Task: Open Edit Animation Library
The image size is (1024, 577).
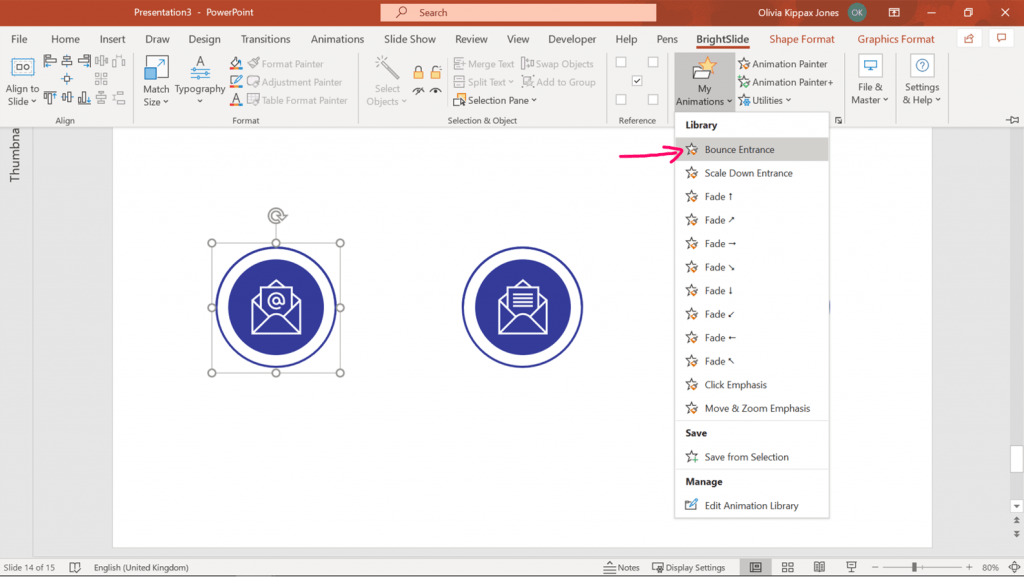Action: click(x=752, y=505)
